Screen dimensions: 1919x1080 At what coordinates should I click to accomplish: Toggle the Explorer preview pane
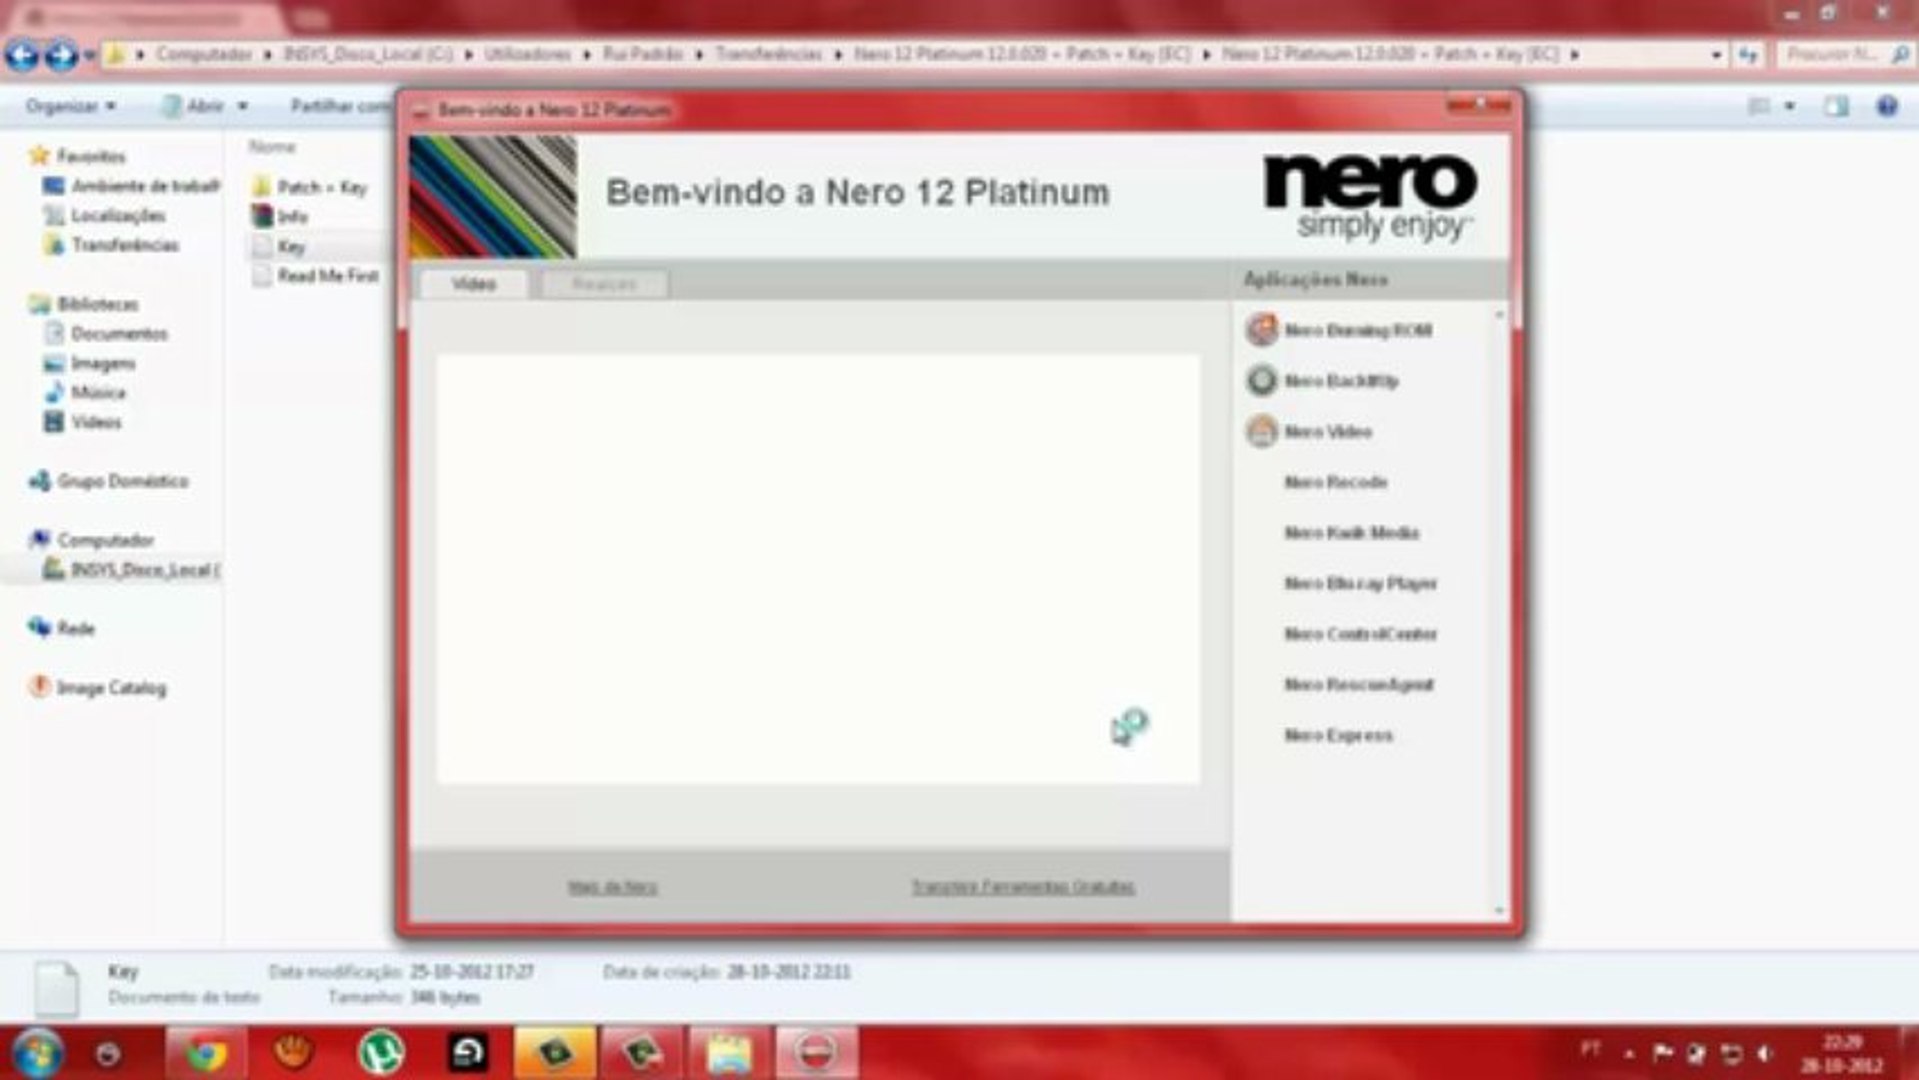click(x=1836, y=106)
